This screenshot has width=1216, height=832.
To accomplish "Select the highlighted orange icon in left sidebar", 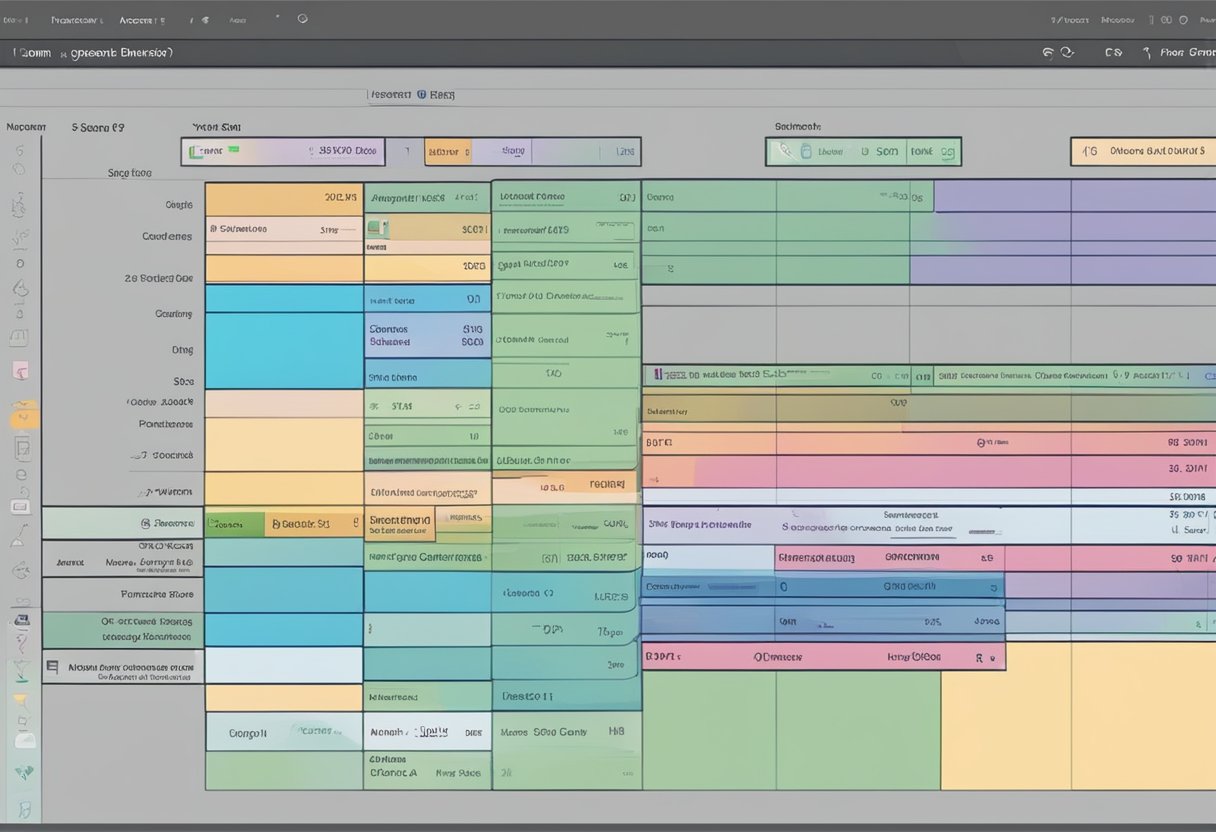I will [x=22, y=417].
